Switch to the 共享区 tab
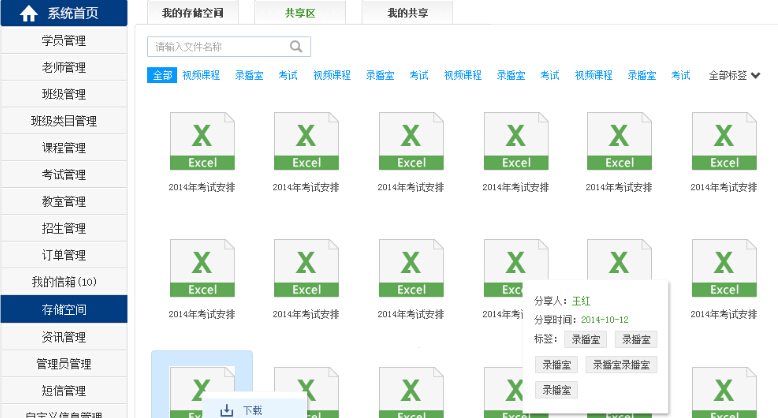This screenshot has height=418, width=778. click(x=300, y=13)
